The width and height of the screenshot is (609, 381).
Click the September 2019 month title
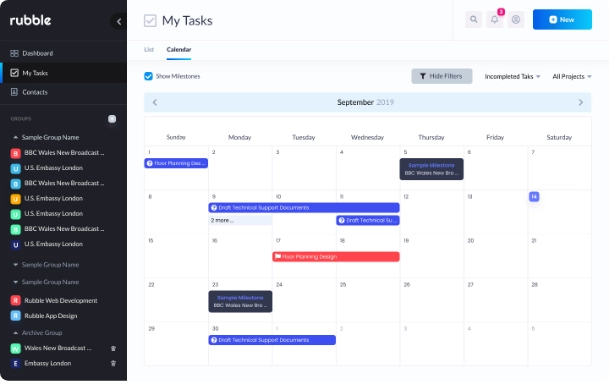point(365,102)
